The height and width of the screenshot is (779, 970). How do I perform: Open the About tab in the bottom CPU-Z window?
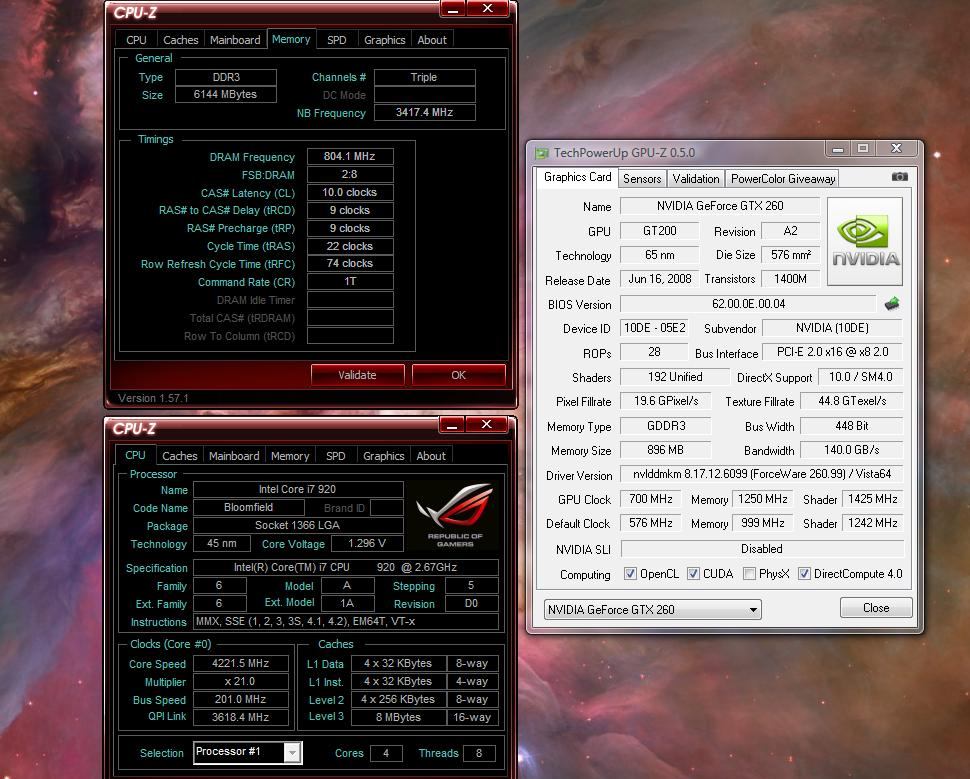pyautogui.click(x=431, y=456)
